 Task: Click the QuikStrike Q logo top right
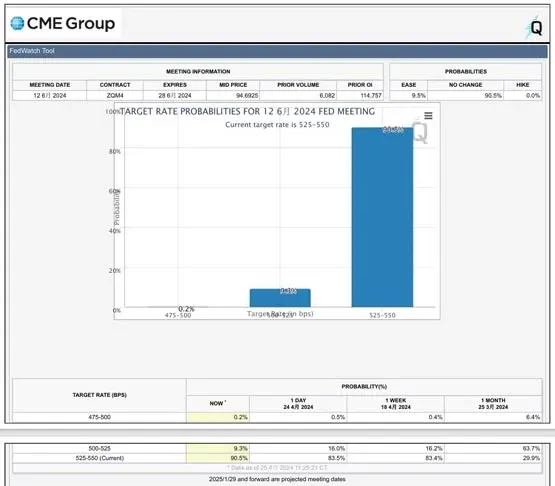534,28
